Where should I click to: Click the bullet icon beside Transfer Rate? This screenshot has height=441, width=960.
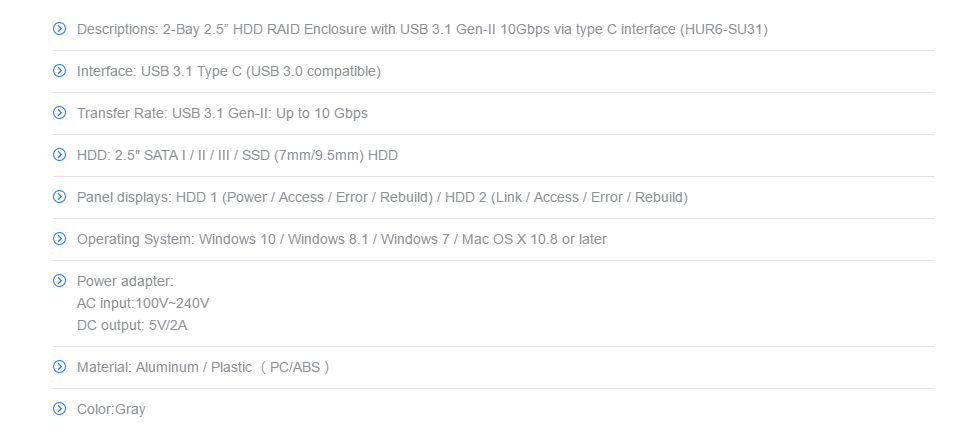point(59,112)
